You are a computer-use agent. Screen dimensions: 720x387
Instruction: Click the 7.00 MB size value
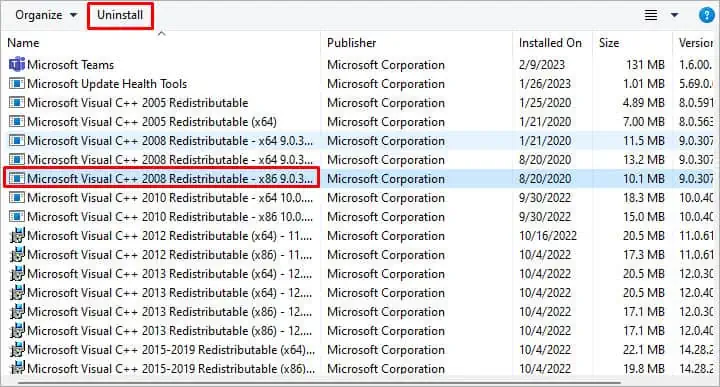643,122
